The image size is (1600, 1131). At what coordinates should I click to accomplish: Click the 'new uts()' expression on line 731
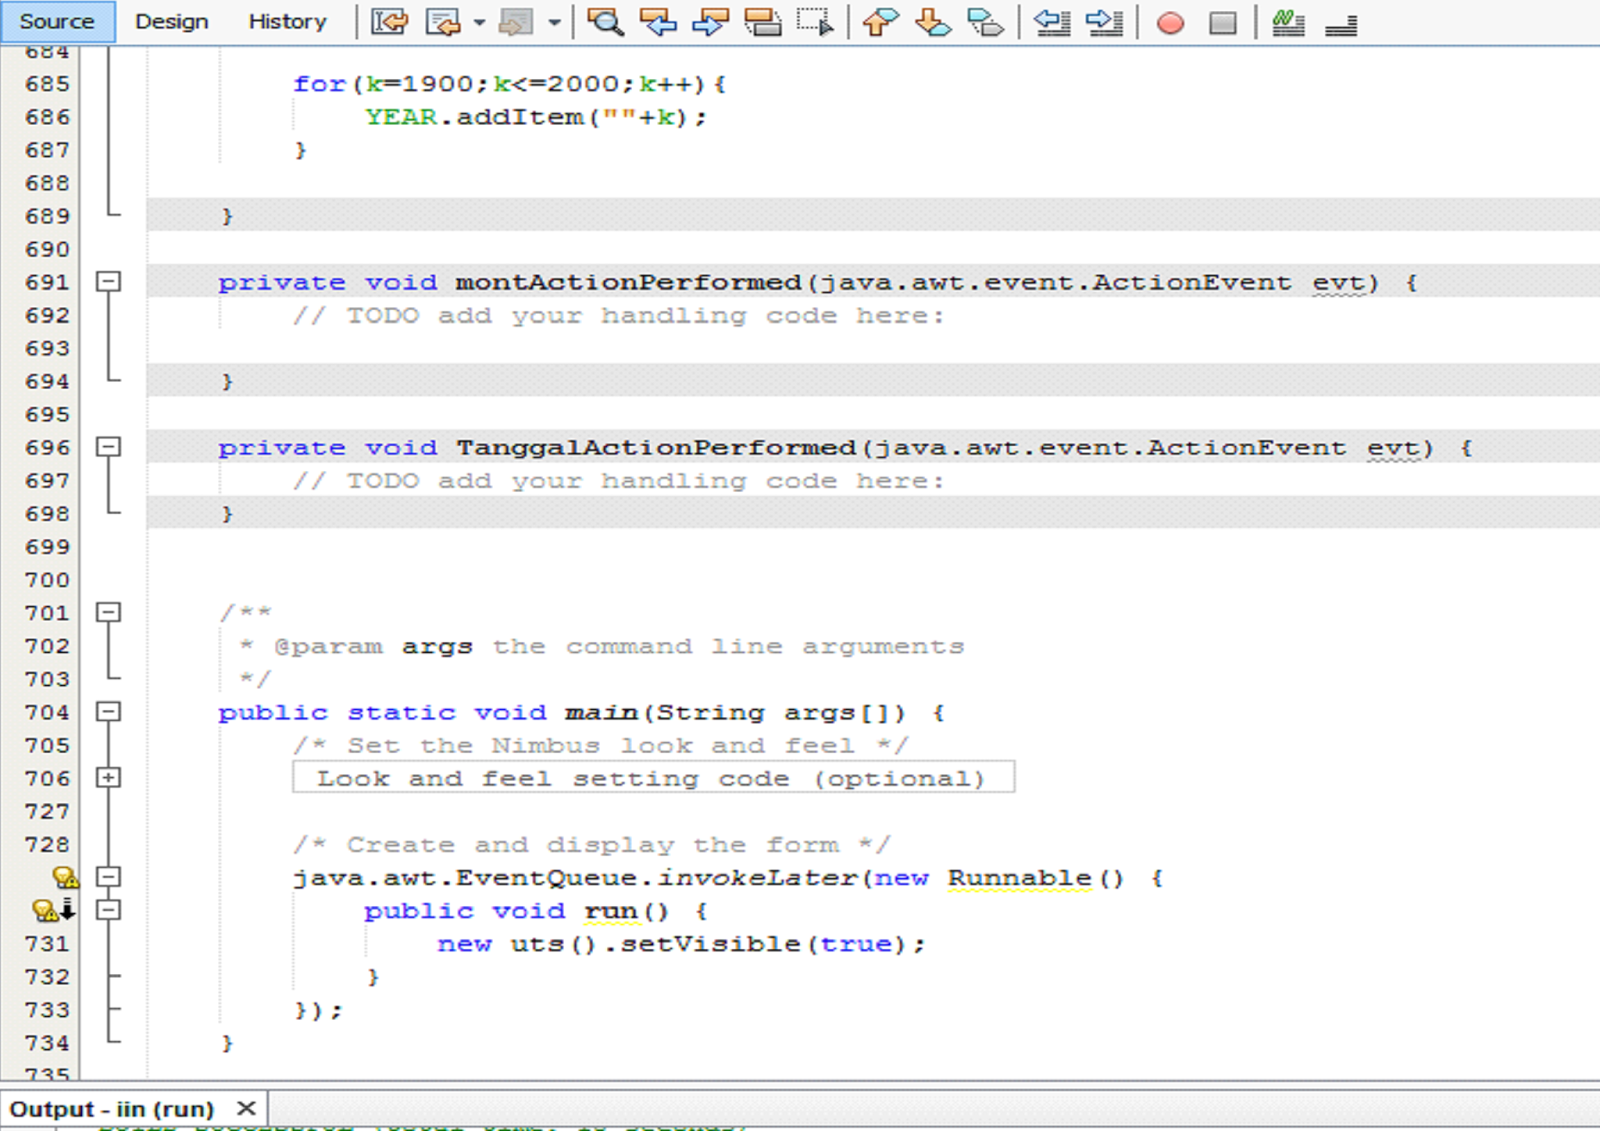click(x=517, y=944)
